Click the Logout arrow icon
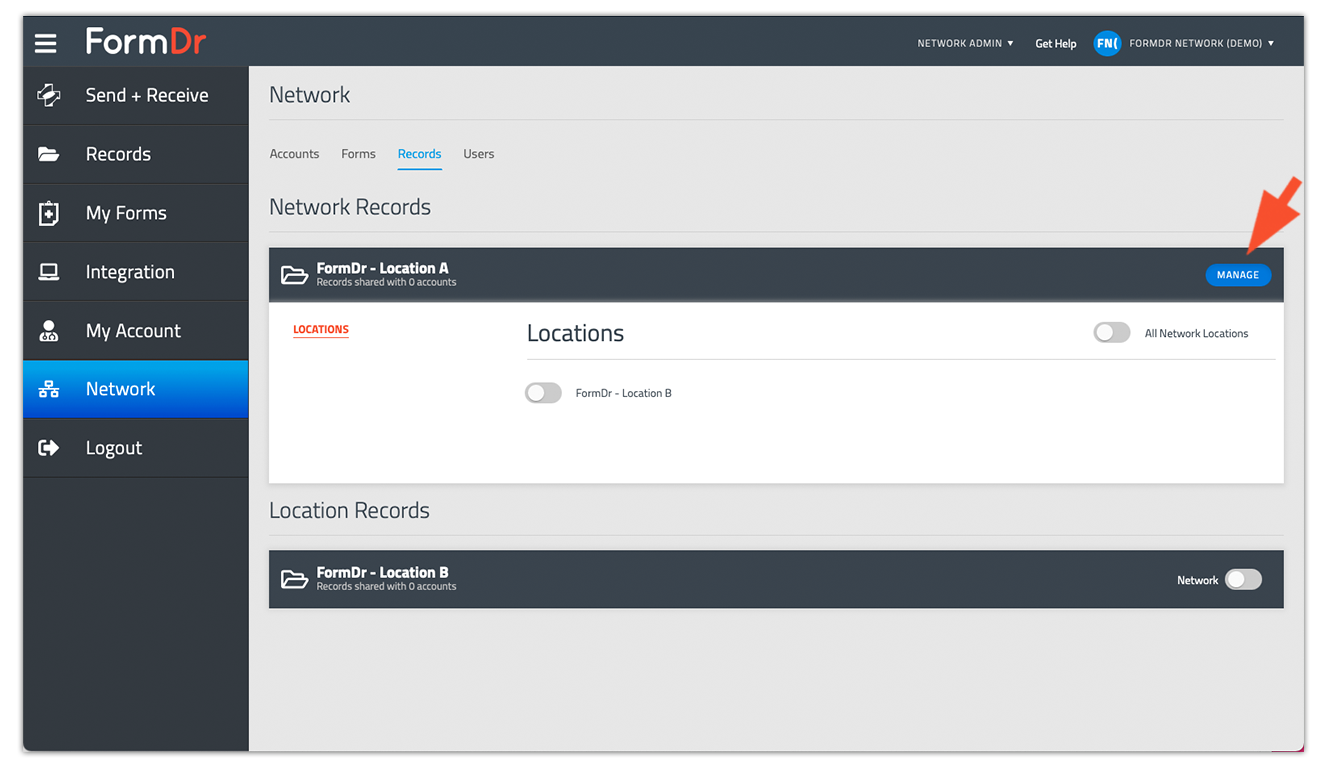The height and width of the screenshot is (775, 1323). 48,448
